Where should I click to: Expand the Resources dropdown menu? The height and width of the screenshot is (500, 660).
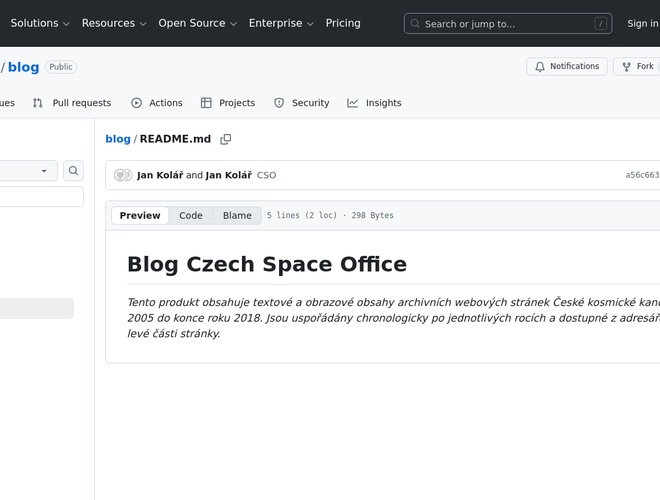114,23
